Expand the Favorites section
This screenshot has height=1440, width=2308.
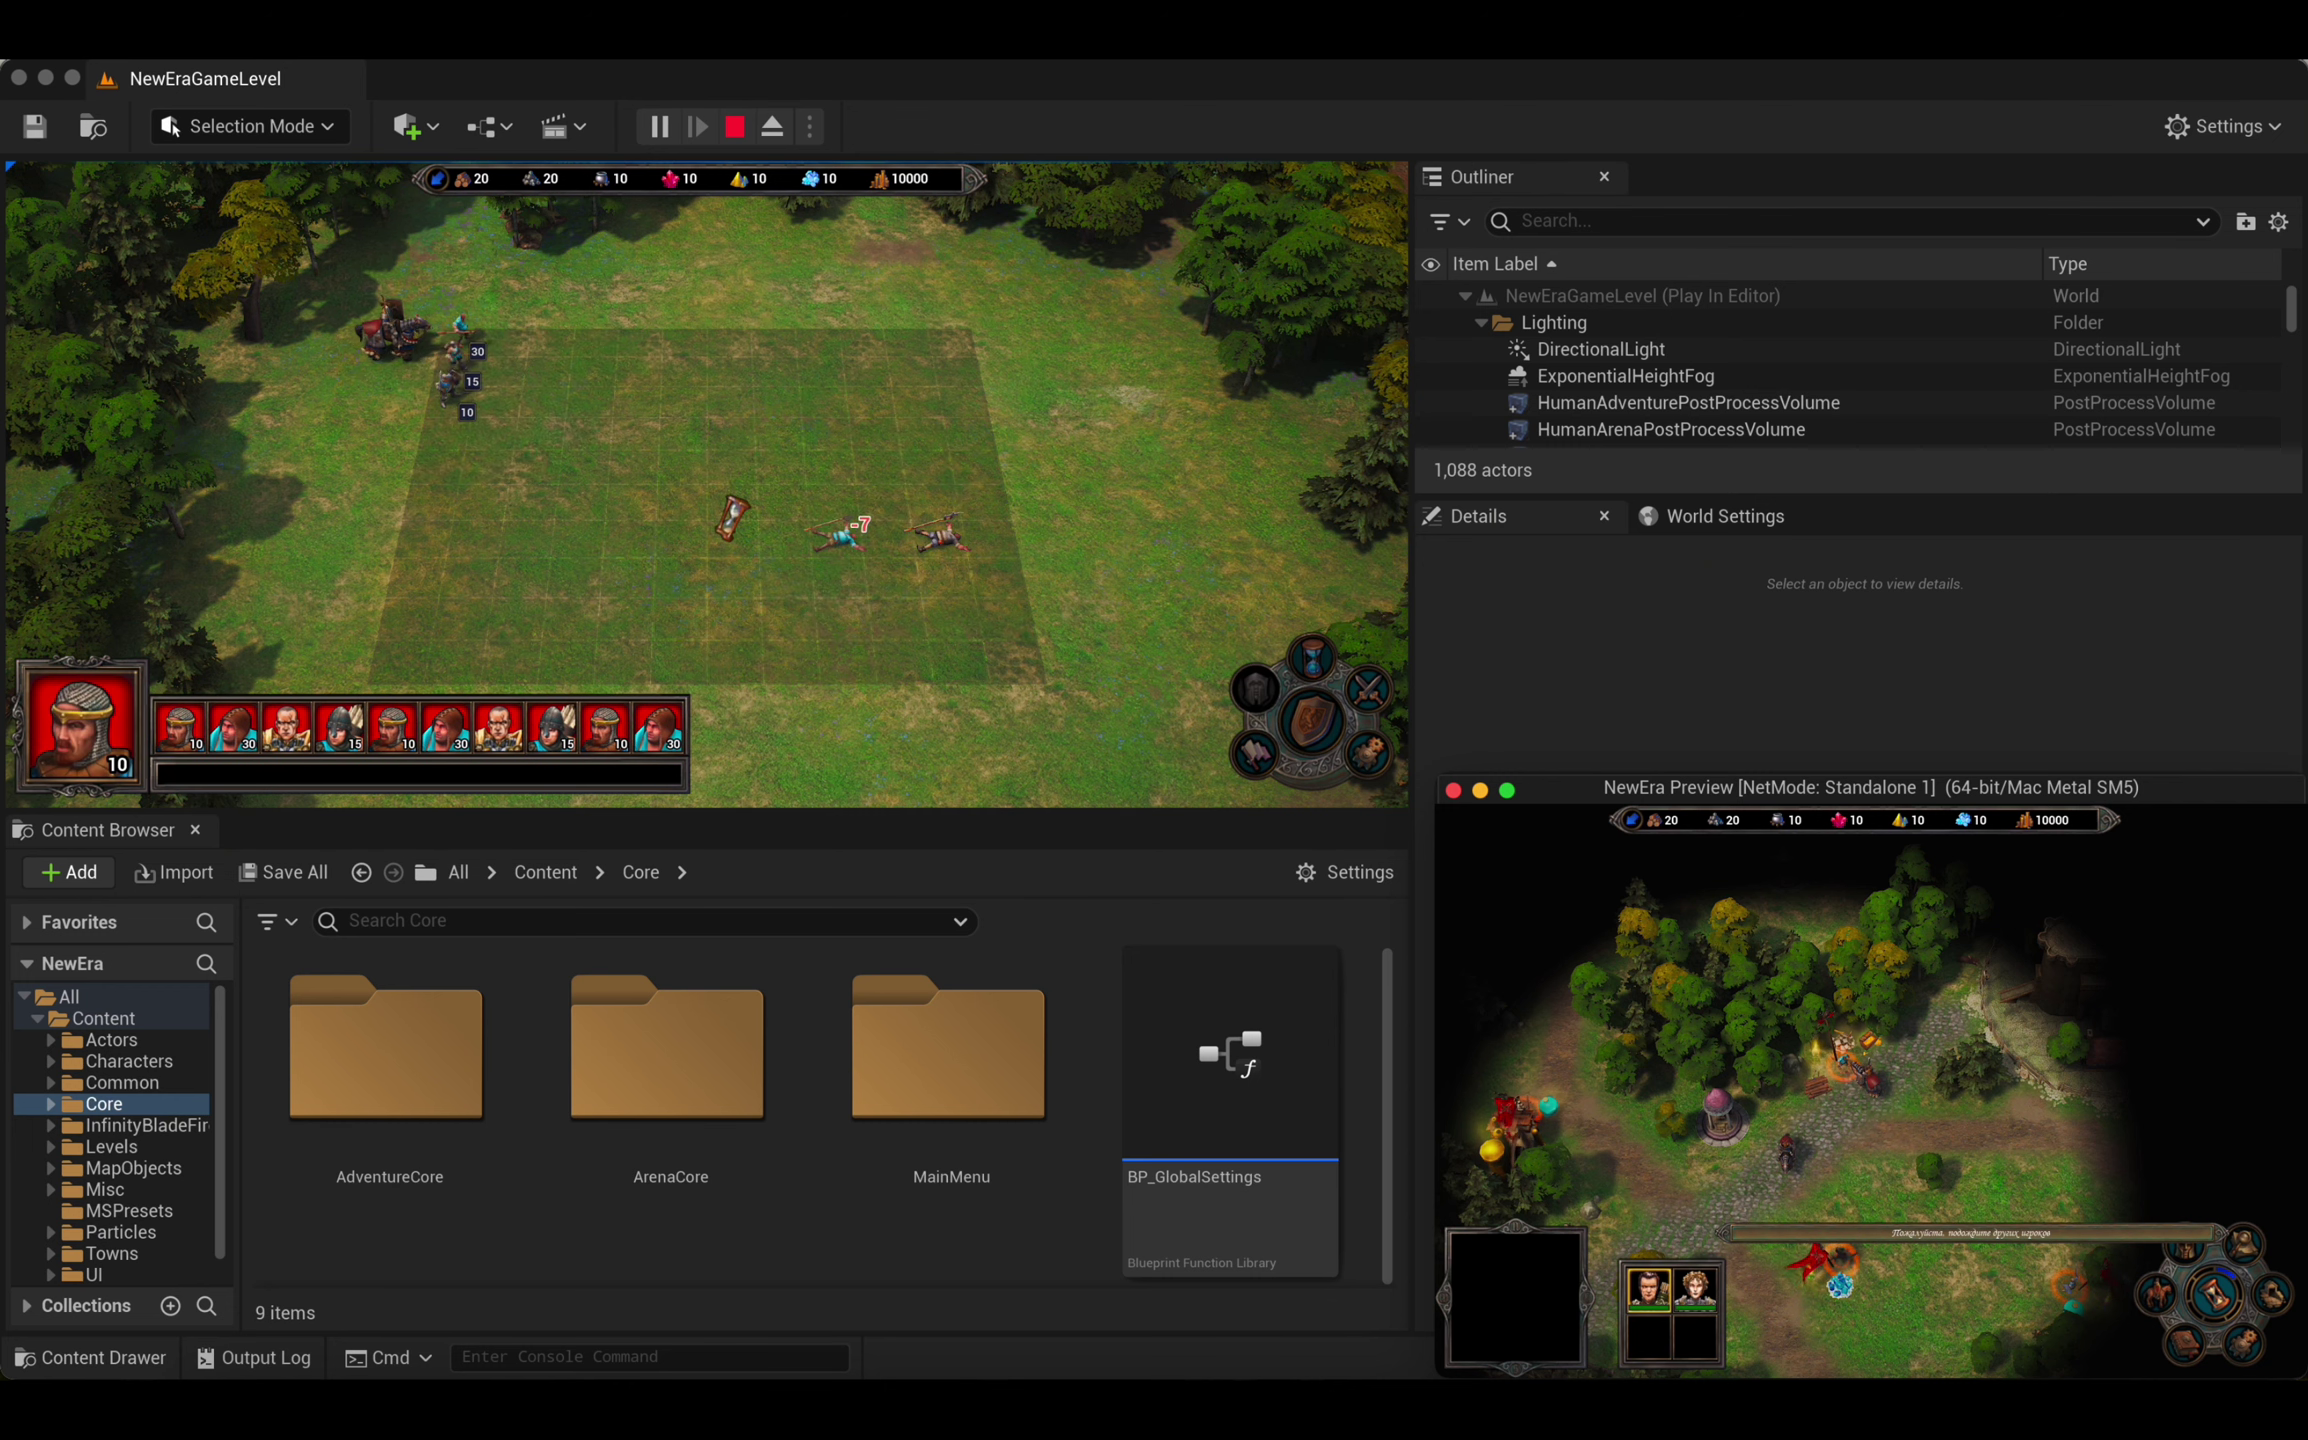(x=27, y=922)
